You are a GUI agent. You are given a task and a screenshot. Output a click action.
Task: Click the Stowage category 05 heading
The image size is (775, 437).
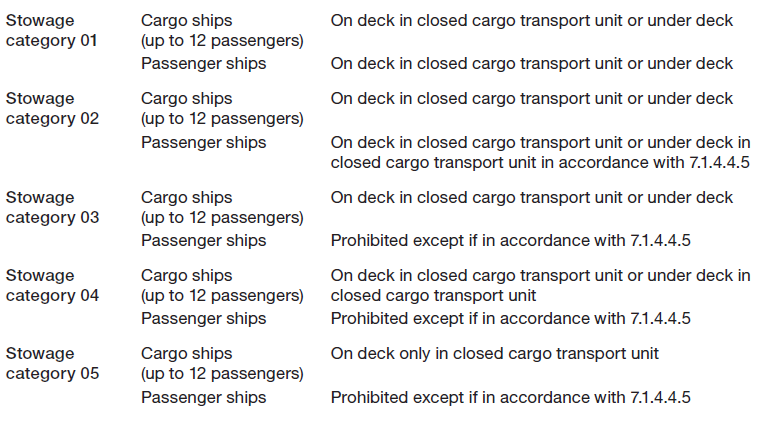[x=52, y=363]
